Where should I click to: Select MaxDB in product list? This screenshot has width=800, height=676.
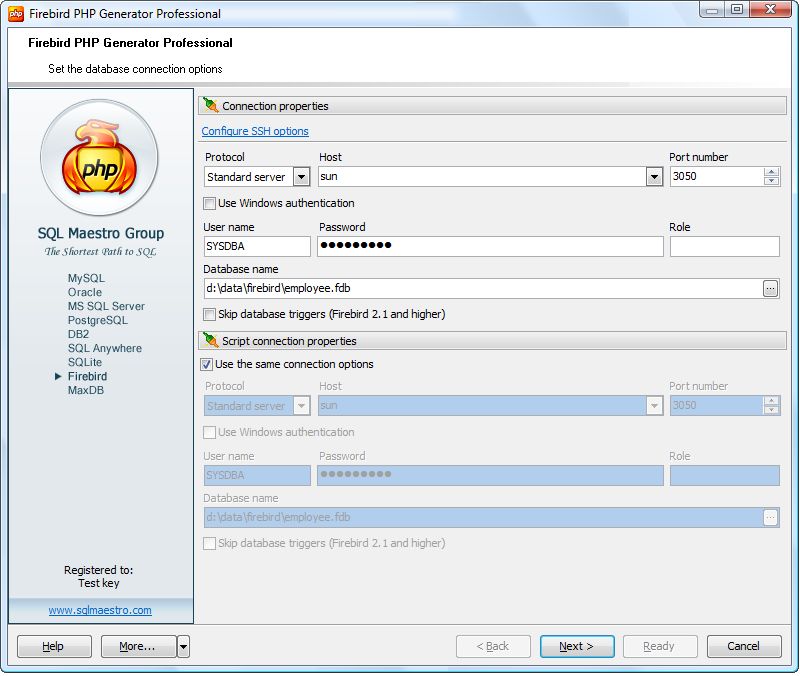86,390
